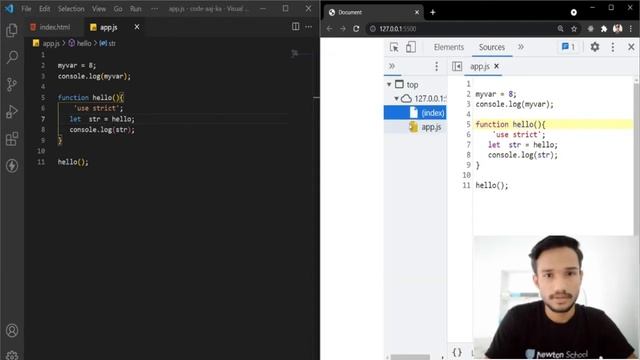Show hidden menus via title bar ellipsis
The width and height of the screenshot is (640, 360).
pos(154,9)
